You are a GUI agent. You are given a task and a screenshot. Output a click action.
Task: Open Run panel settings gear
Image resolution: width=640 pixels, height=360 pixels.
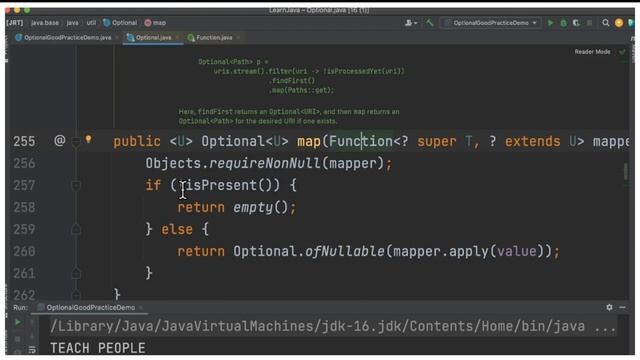point(609,307)
